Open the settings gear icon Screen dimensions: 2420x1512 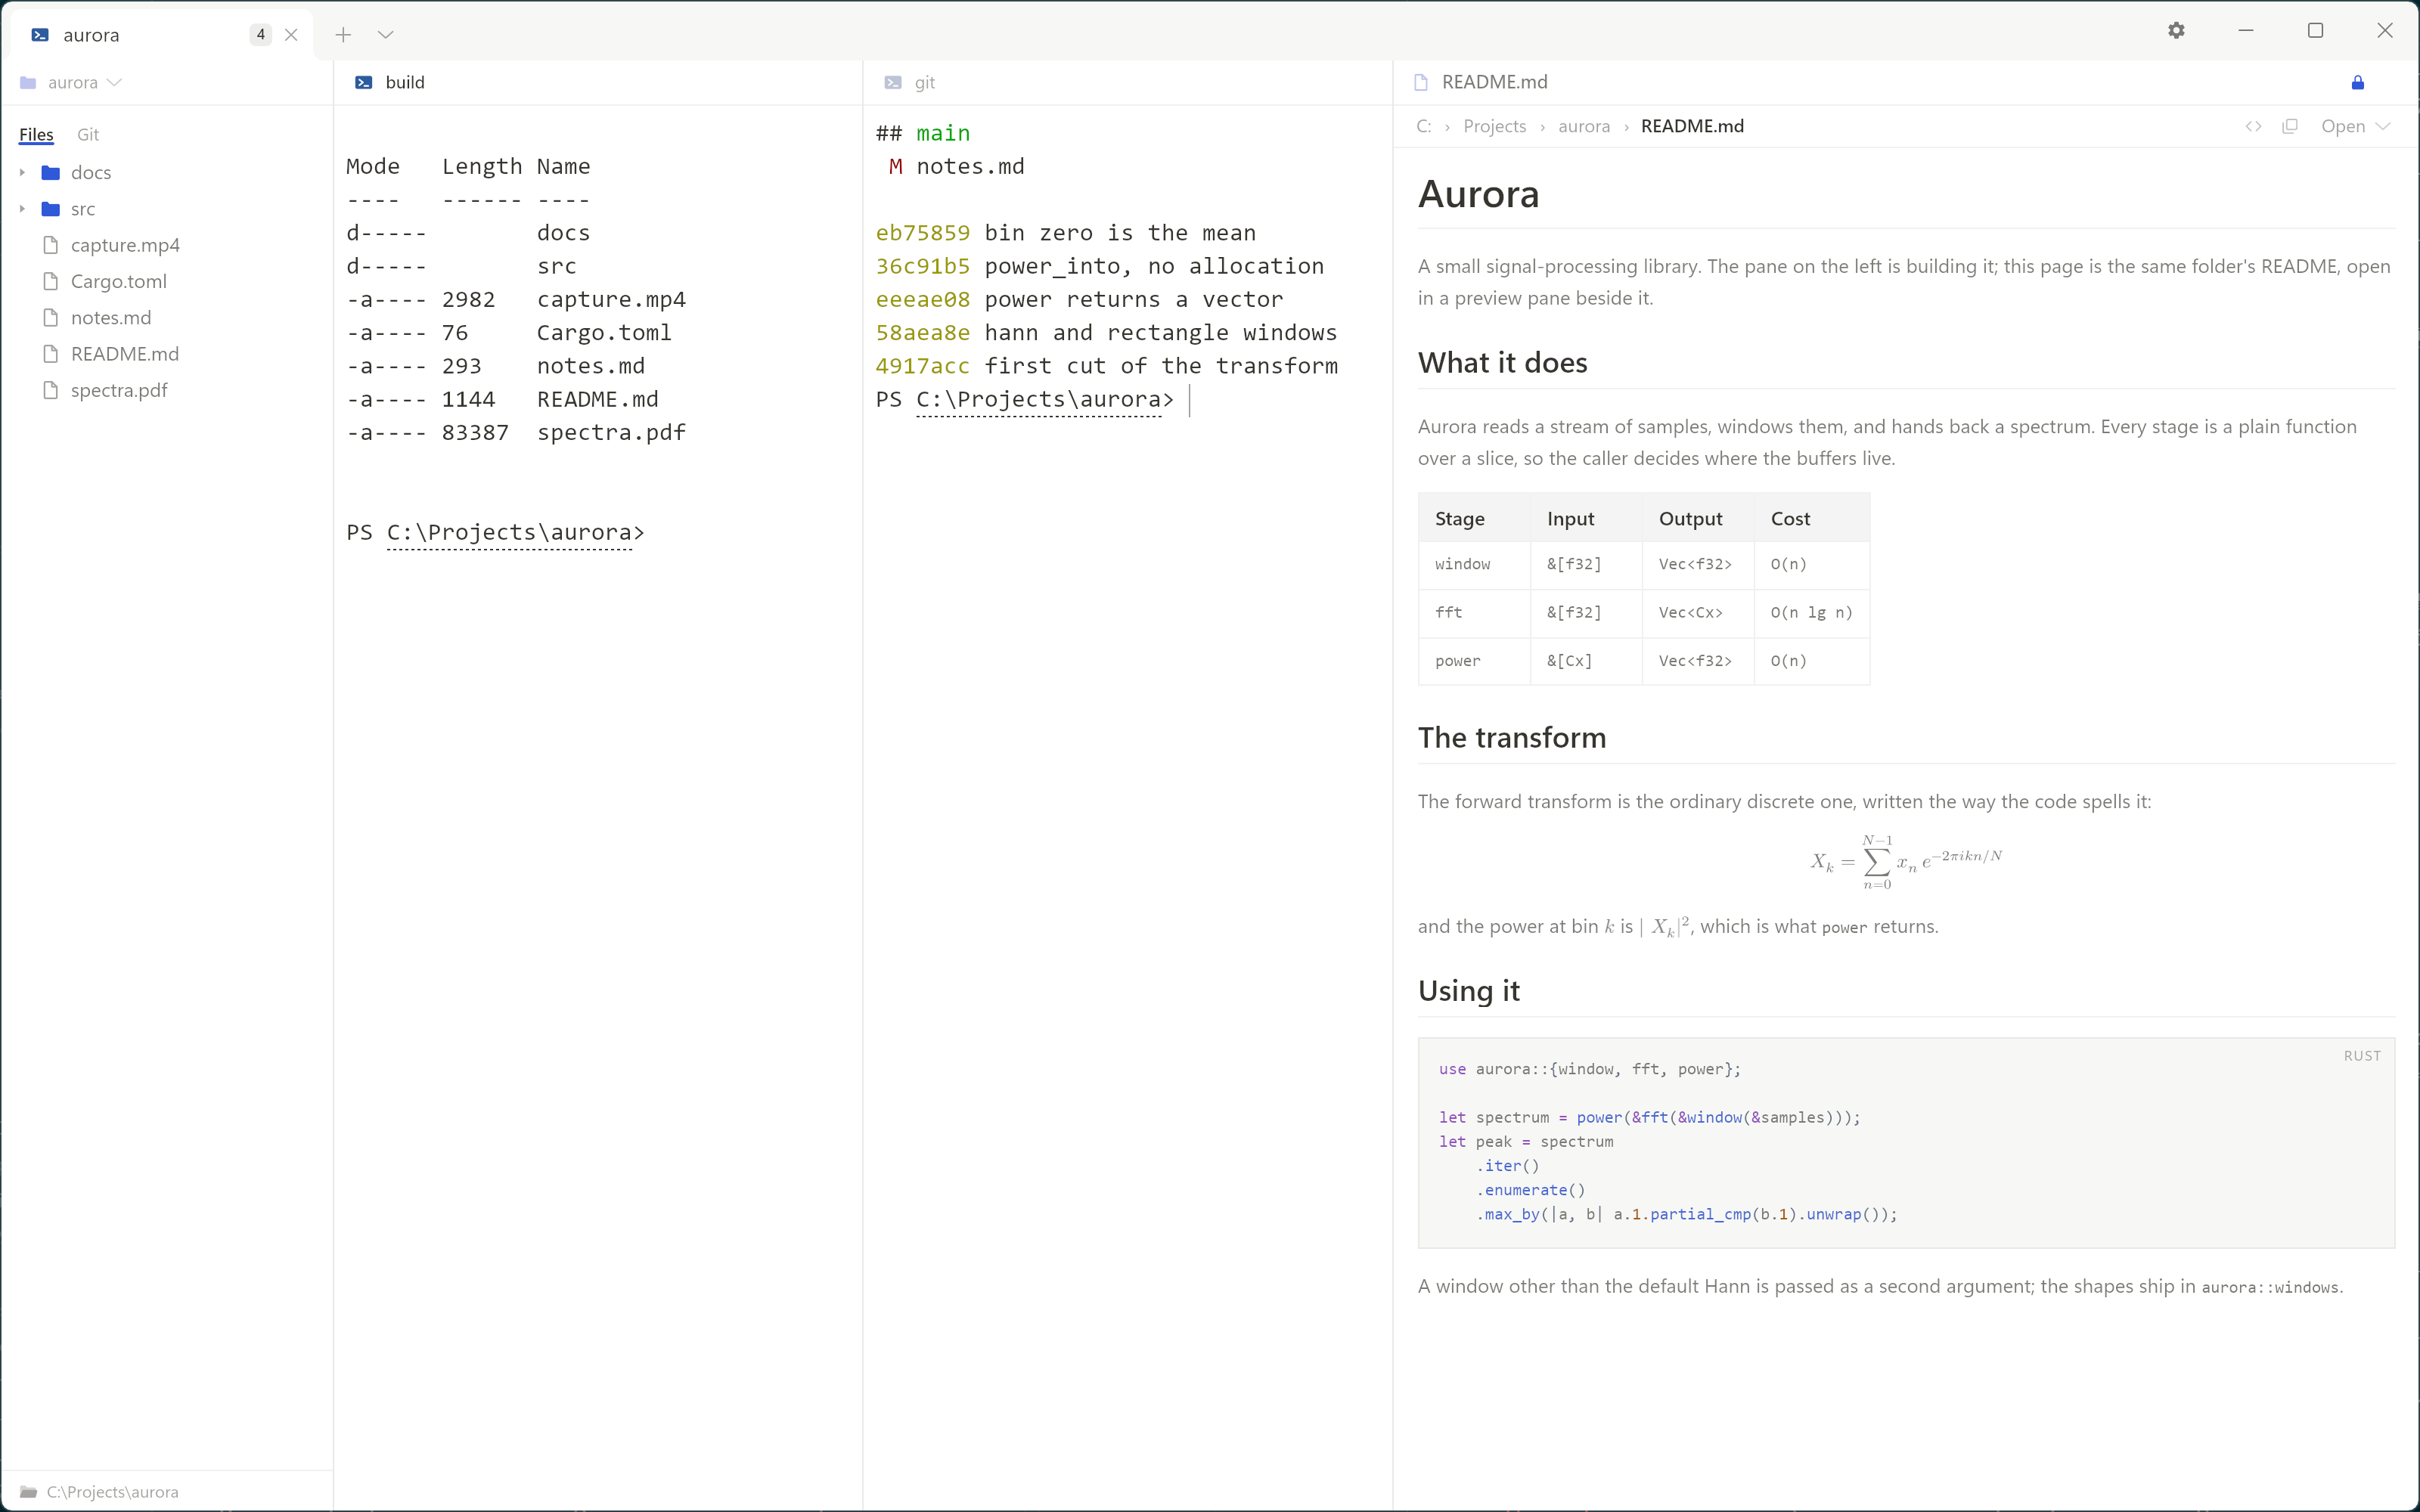point(2176,31)
